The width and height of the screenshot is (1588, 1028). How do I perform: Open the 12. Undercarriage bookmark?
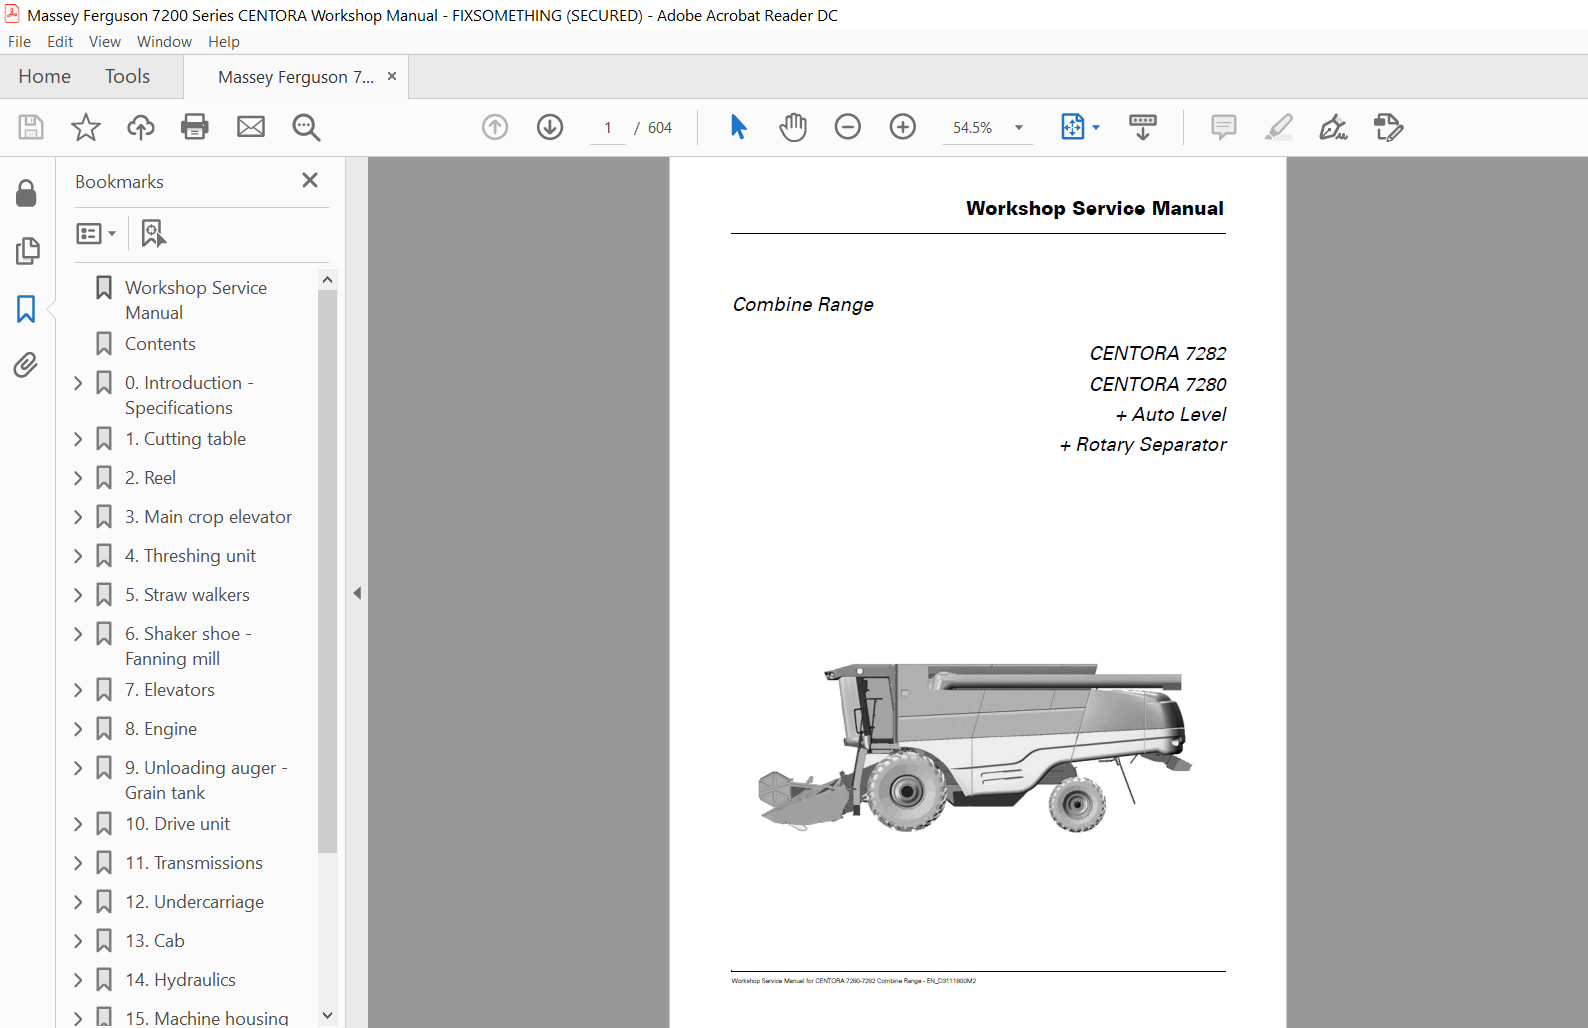195,902
